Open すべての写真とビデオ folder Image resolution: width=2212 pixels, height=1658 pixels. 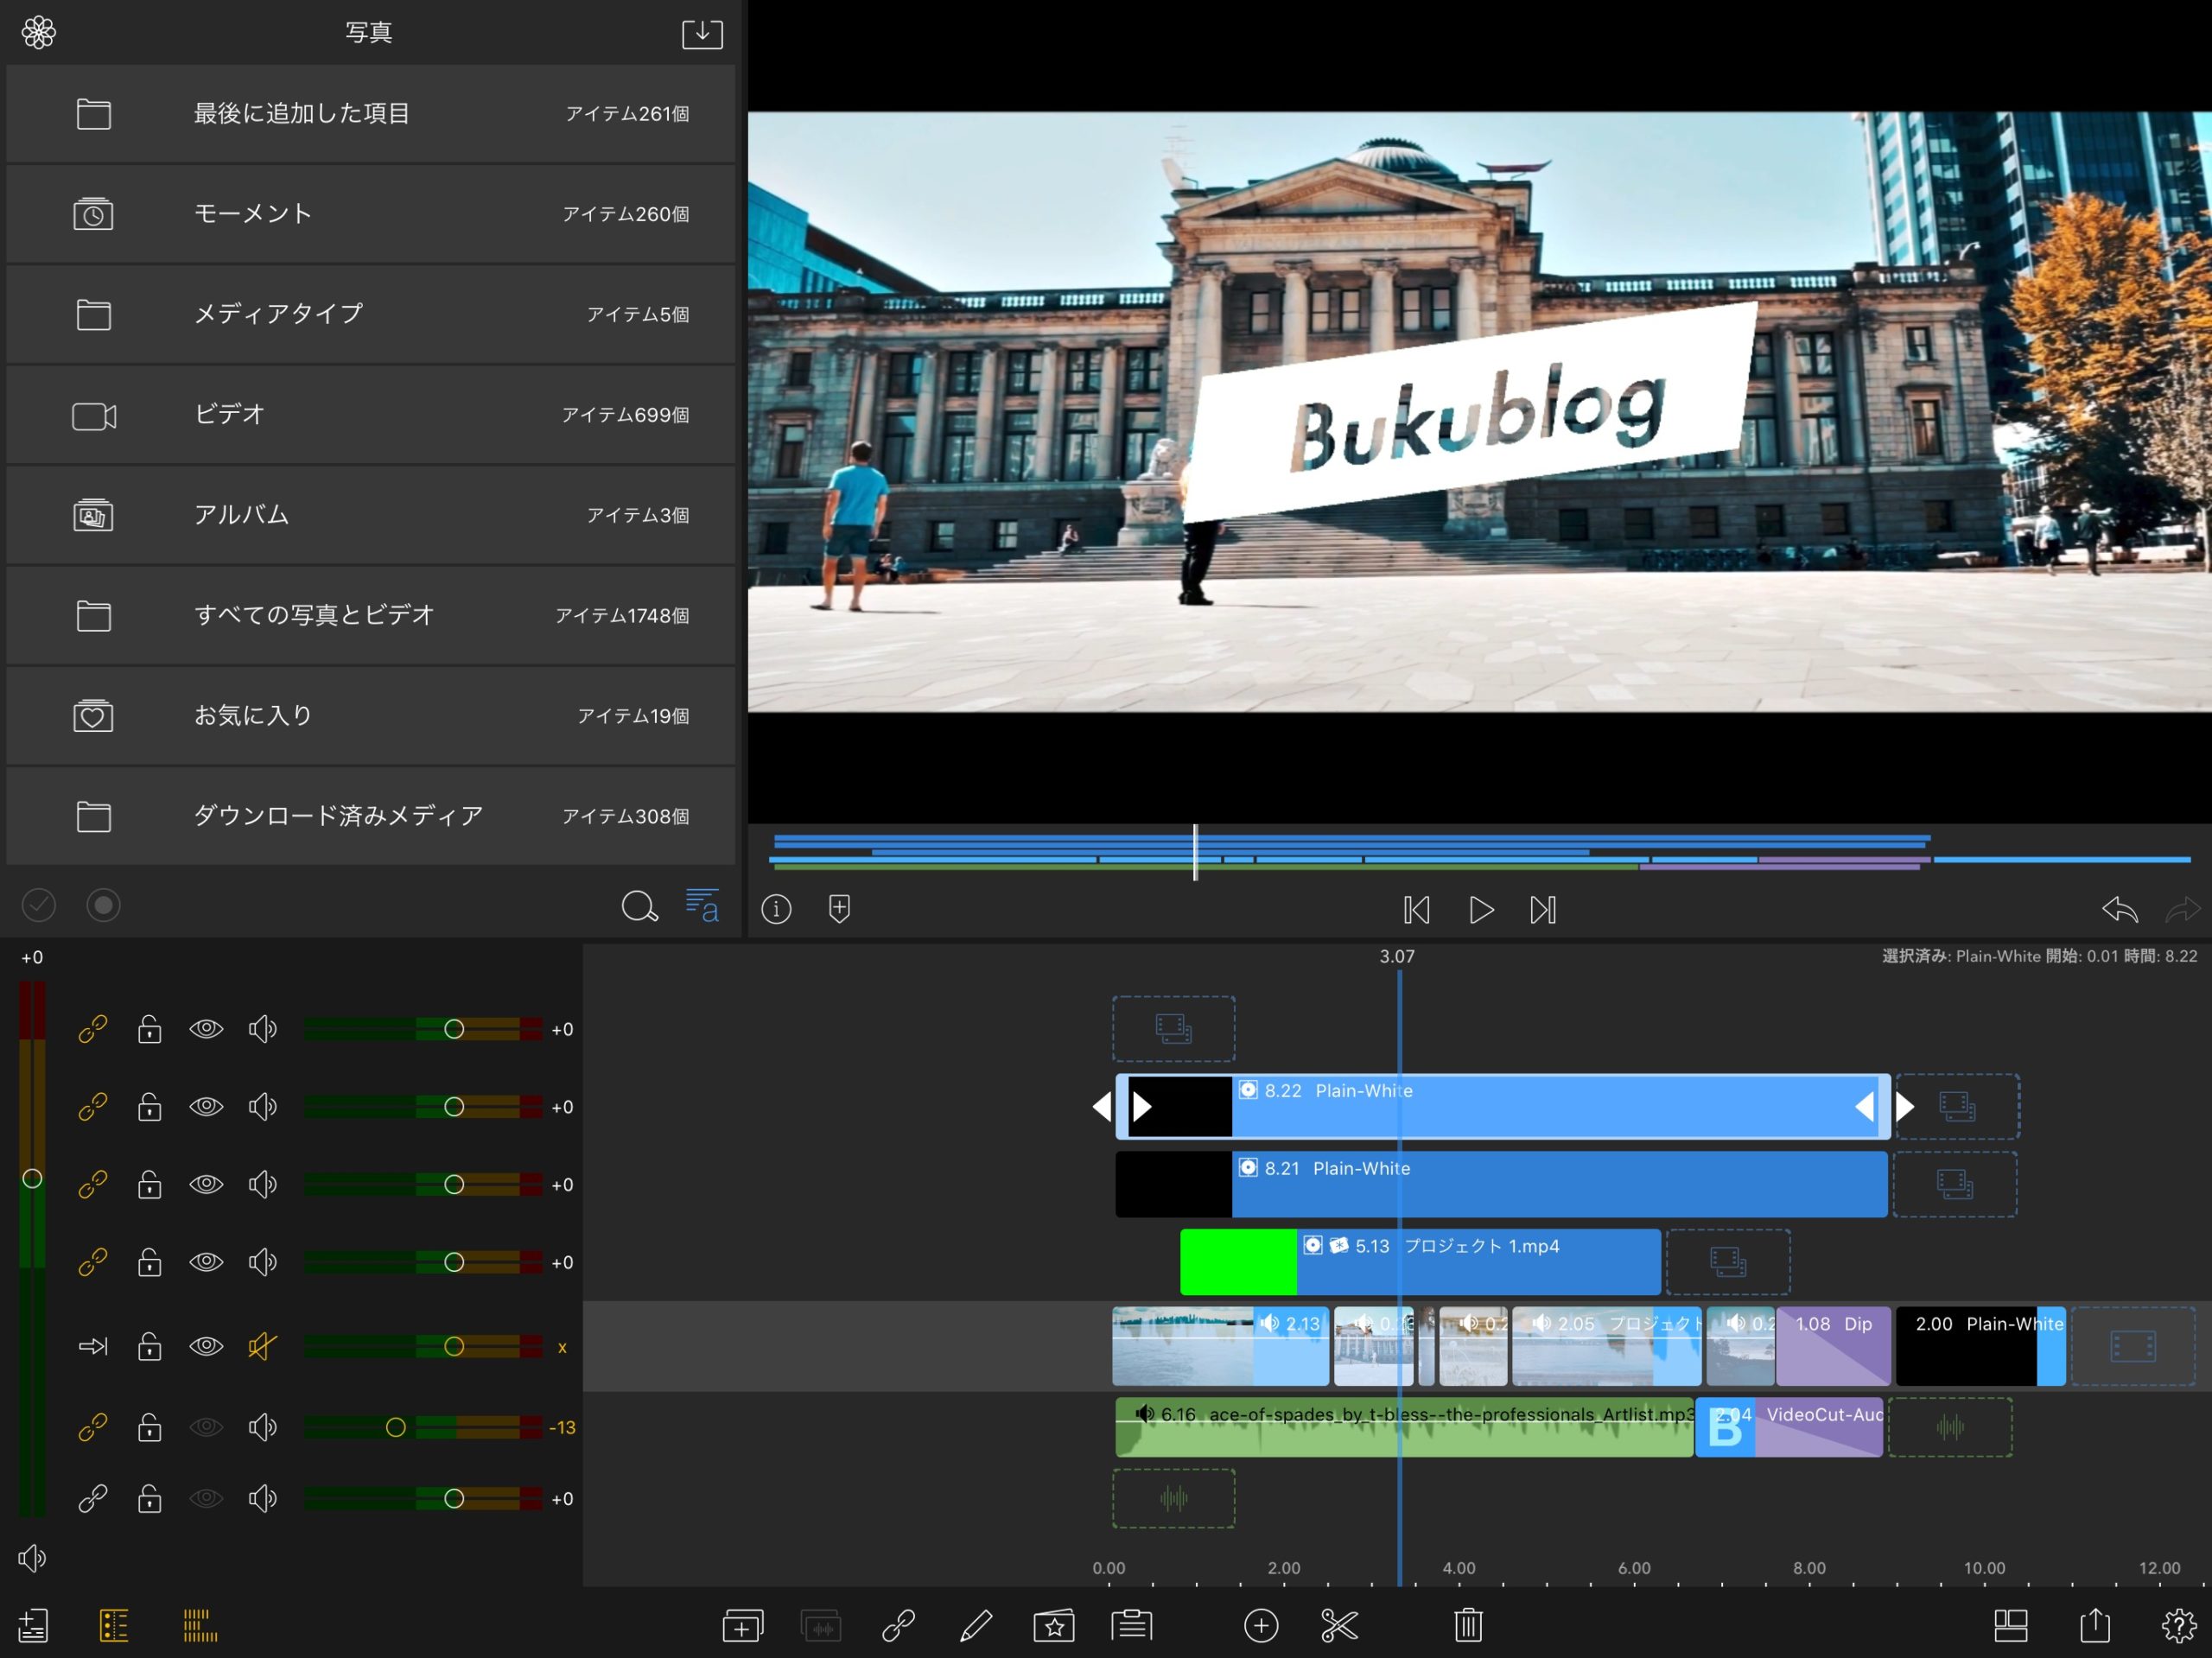pyautogui.click(x=371, y=616)
